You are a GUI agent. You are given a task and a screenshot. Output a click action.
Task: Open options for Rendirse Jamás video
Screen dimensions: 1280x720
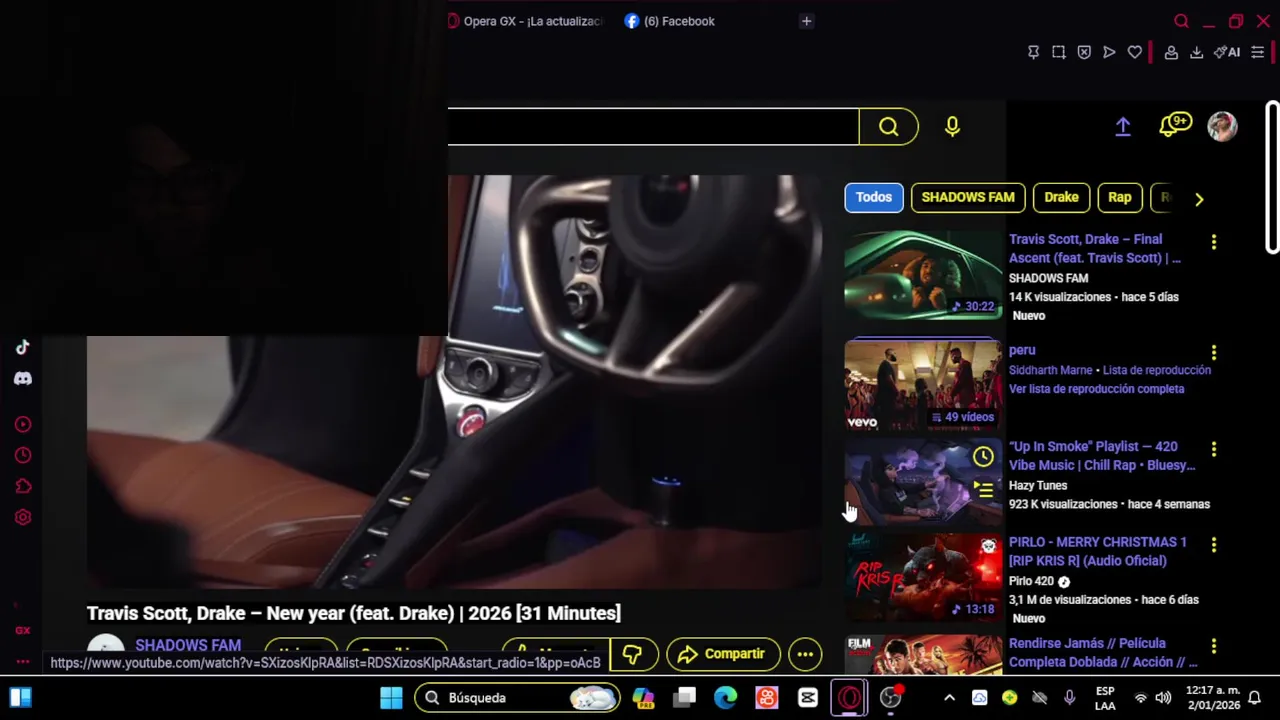point(1213,646)
